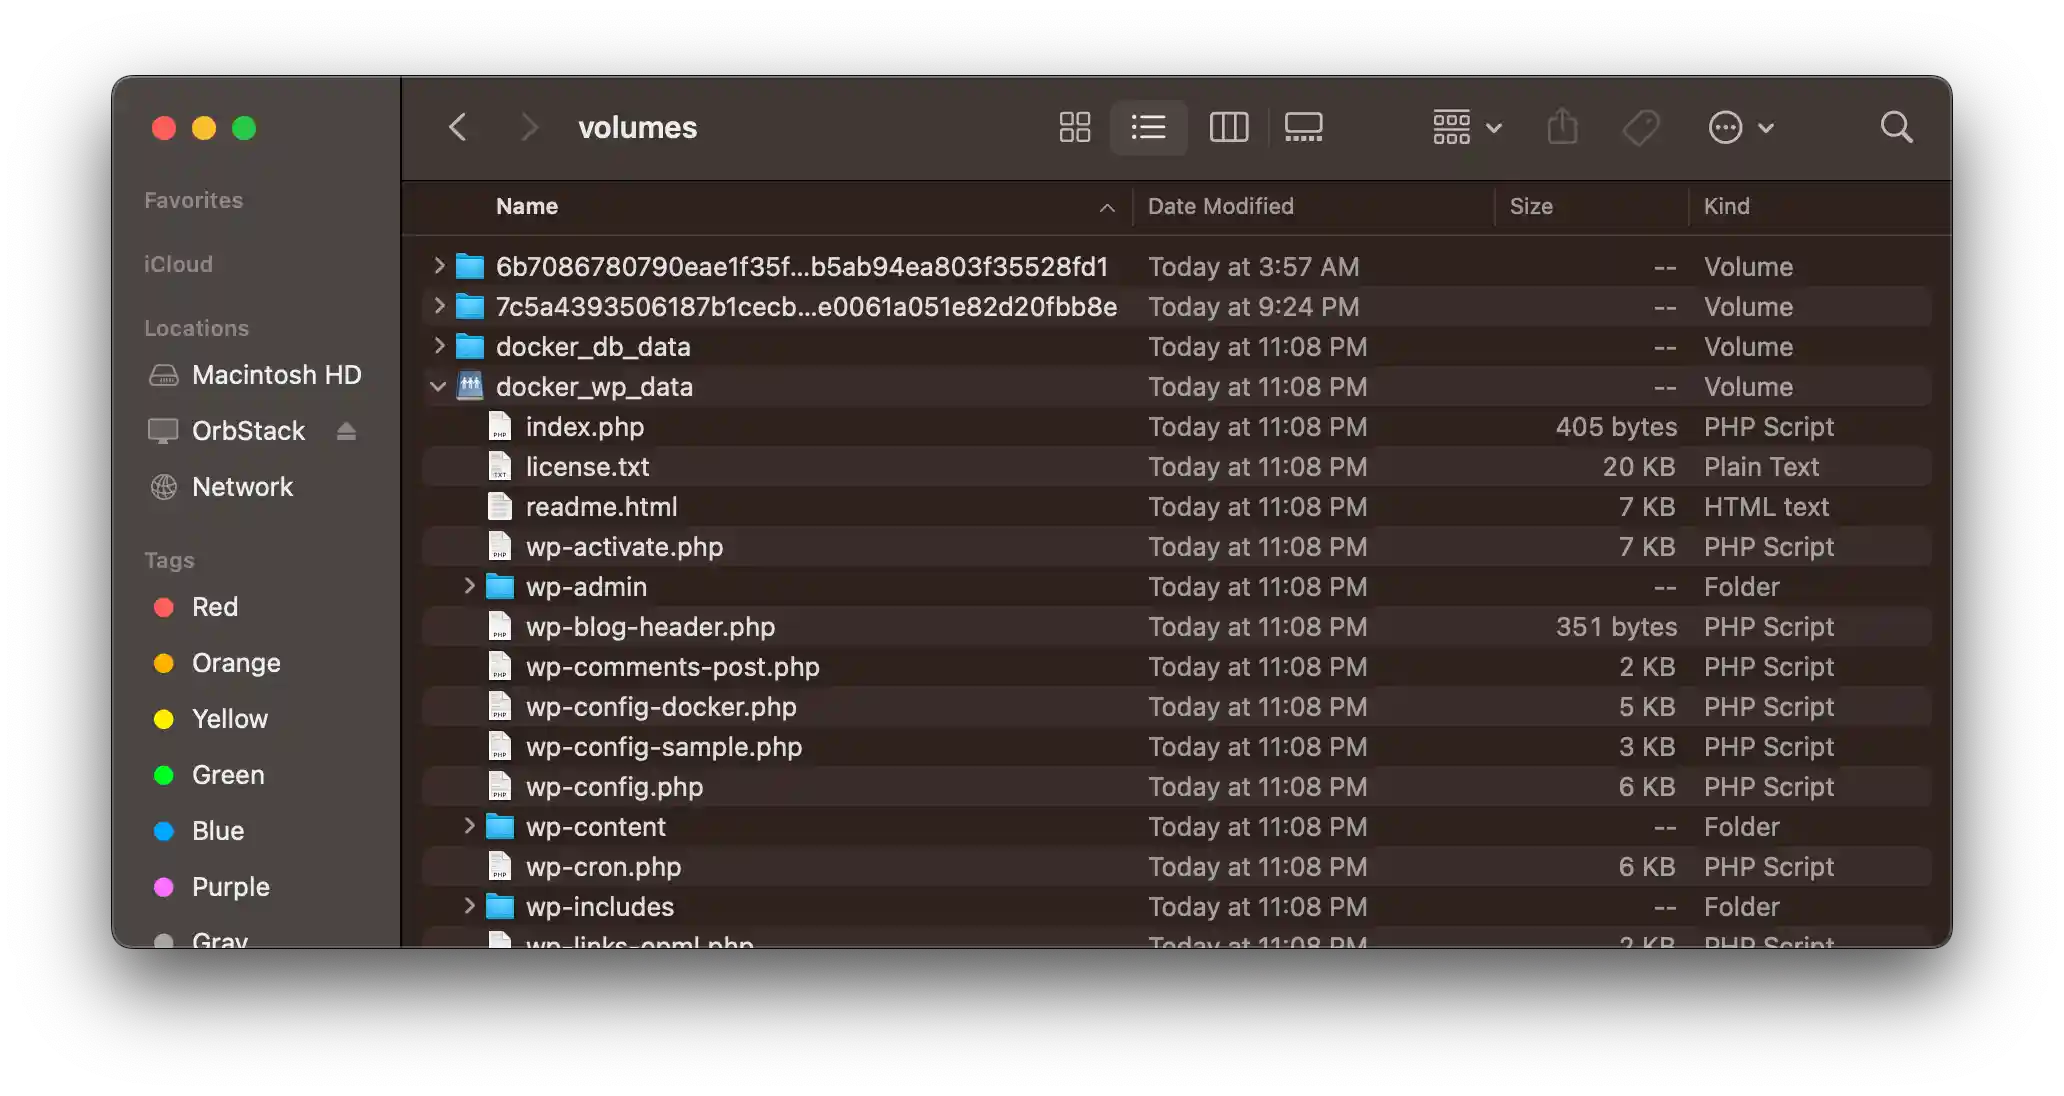
Task: Collapse the docker_wp_data volume
Action: (x=438, y=387)
